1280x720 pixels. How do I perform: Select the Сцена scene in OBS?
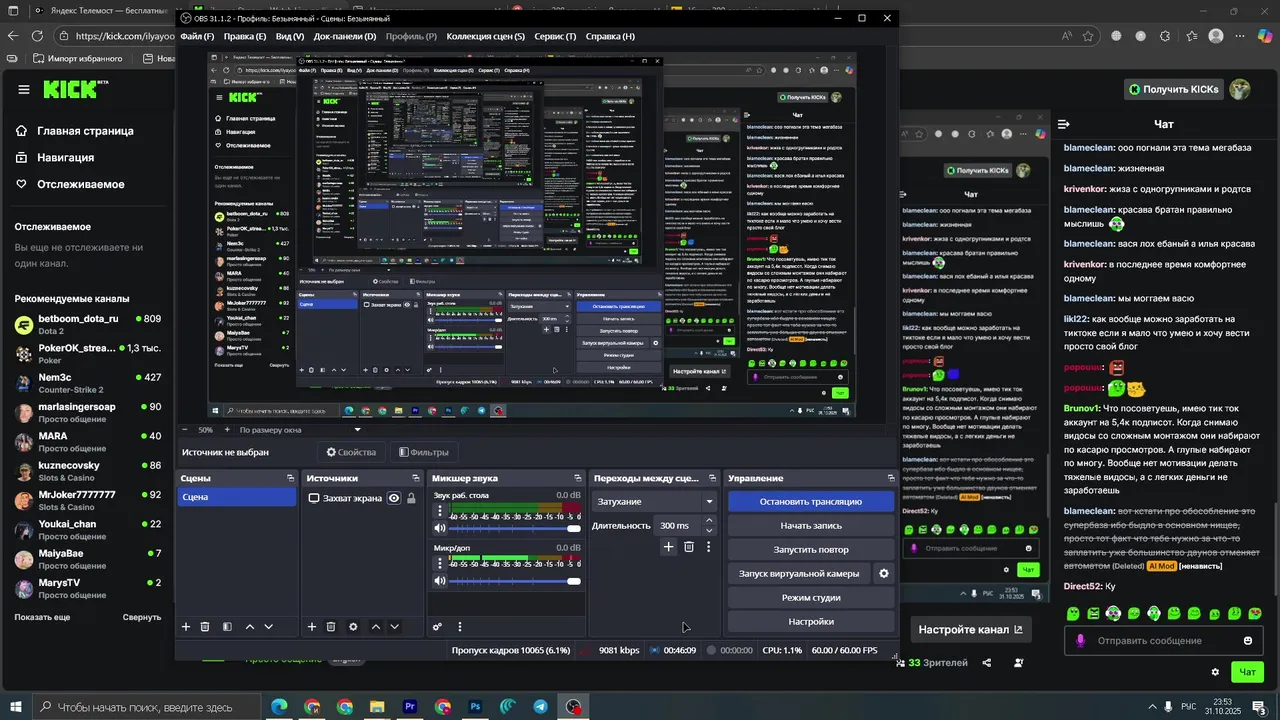237,497
